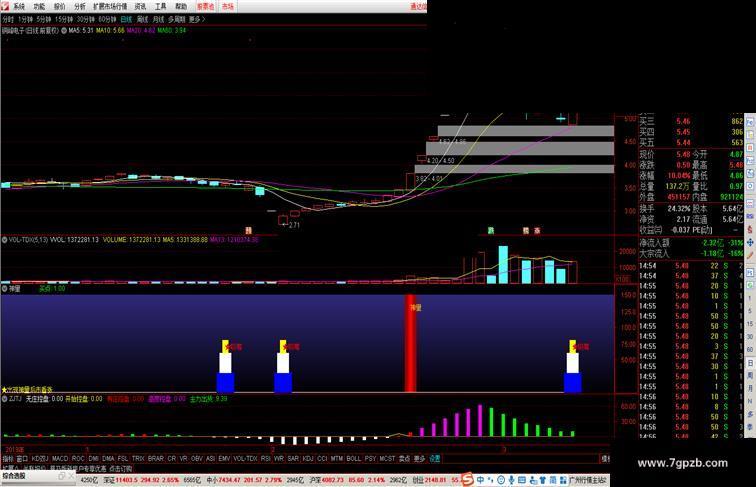Choose the EMV indicator tab
The height and width of the screenshot is (487, 756).
click(224, 459)
